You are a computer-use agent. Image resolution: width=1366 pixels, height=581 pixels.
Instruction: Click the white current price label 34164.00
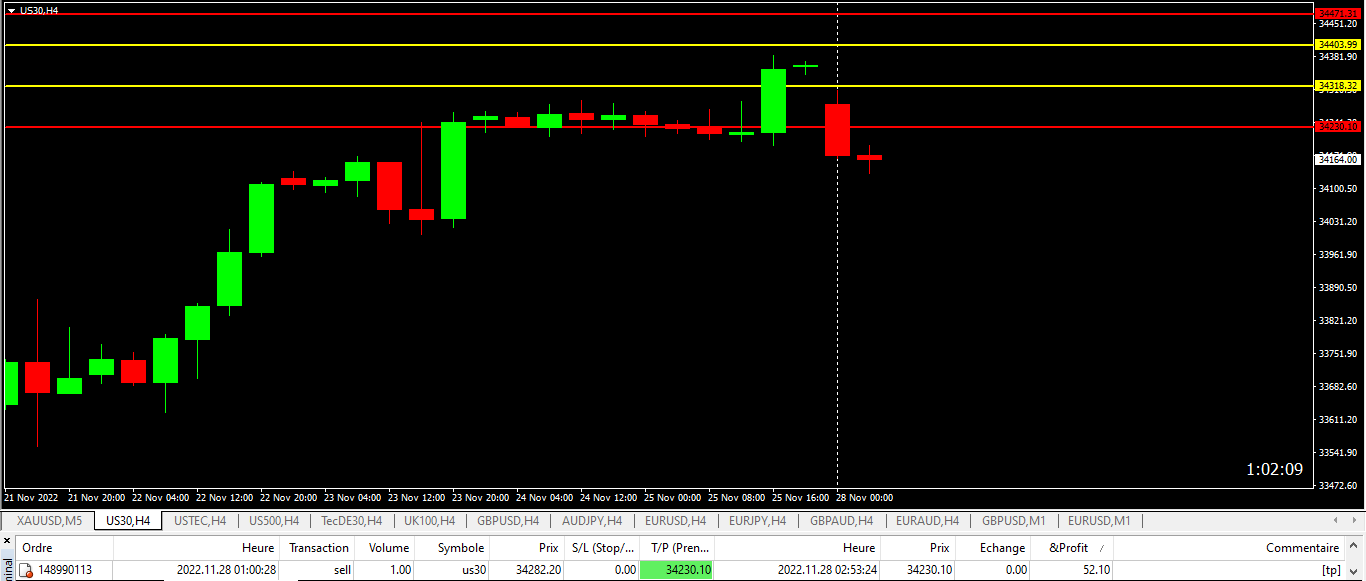coord(1338,159)
